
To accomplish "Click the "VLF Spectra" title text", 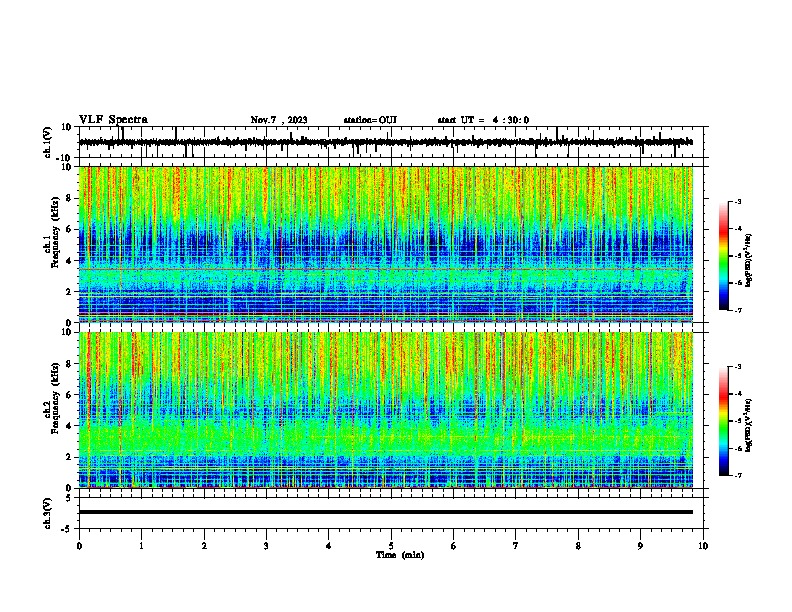I will click(113, 120).
